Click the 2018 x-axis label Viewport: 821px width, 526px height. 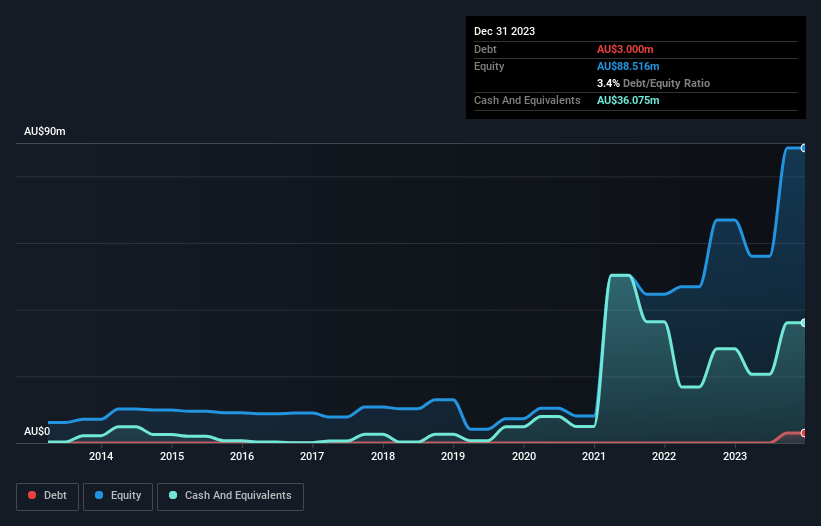coord(383,456)
